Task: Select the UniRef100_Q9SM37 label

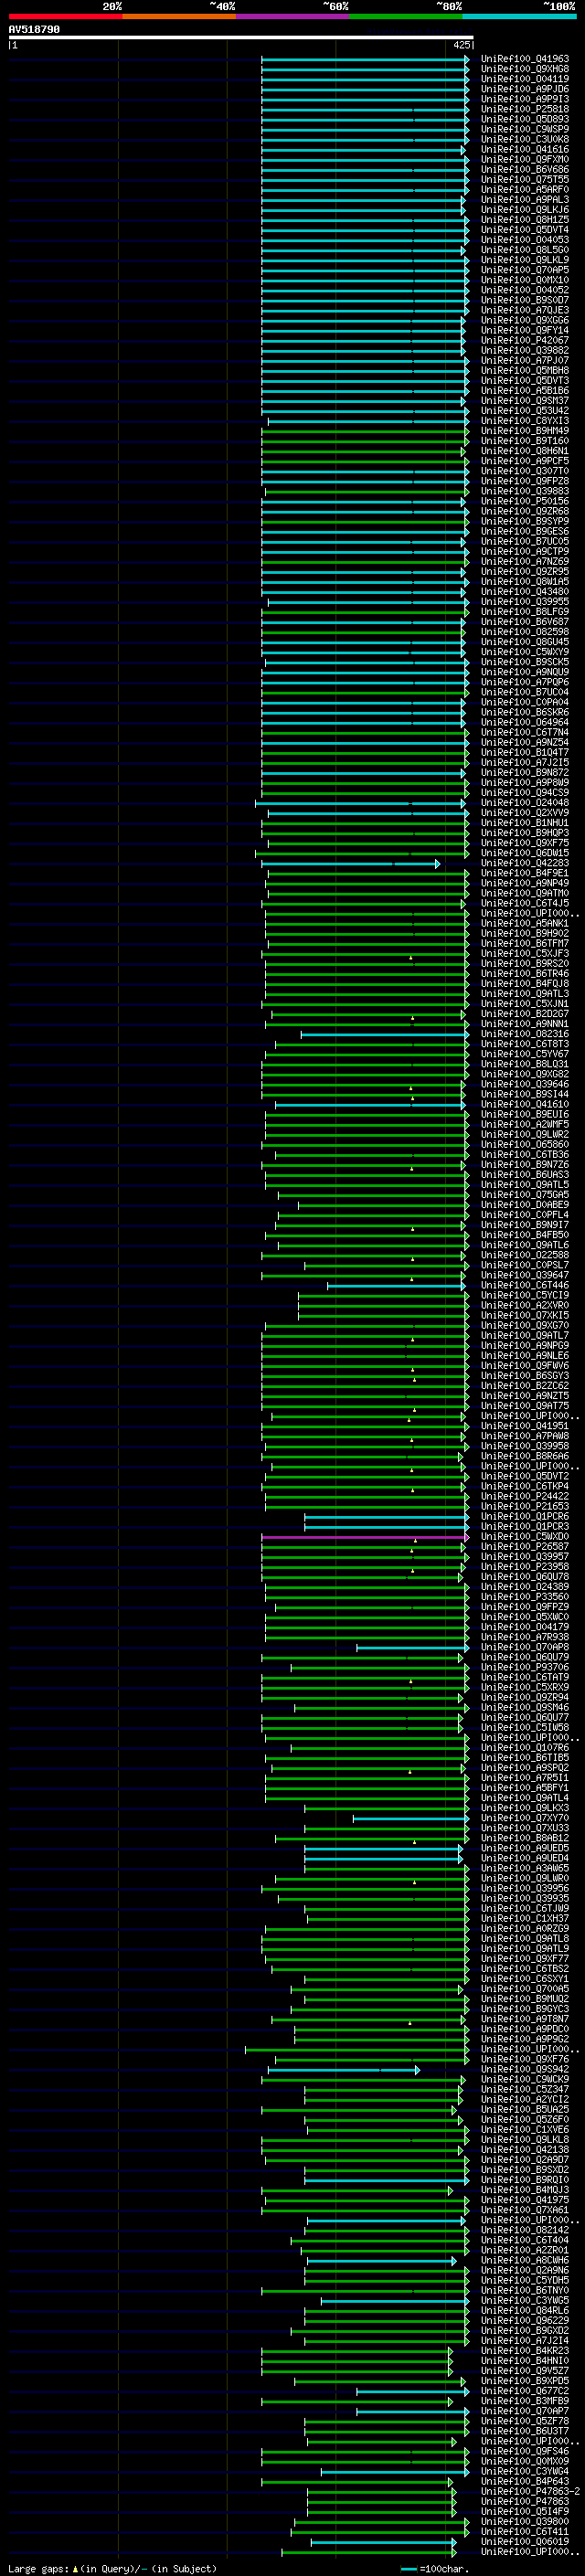Action: (x=525, y=400)
